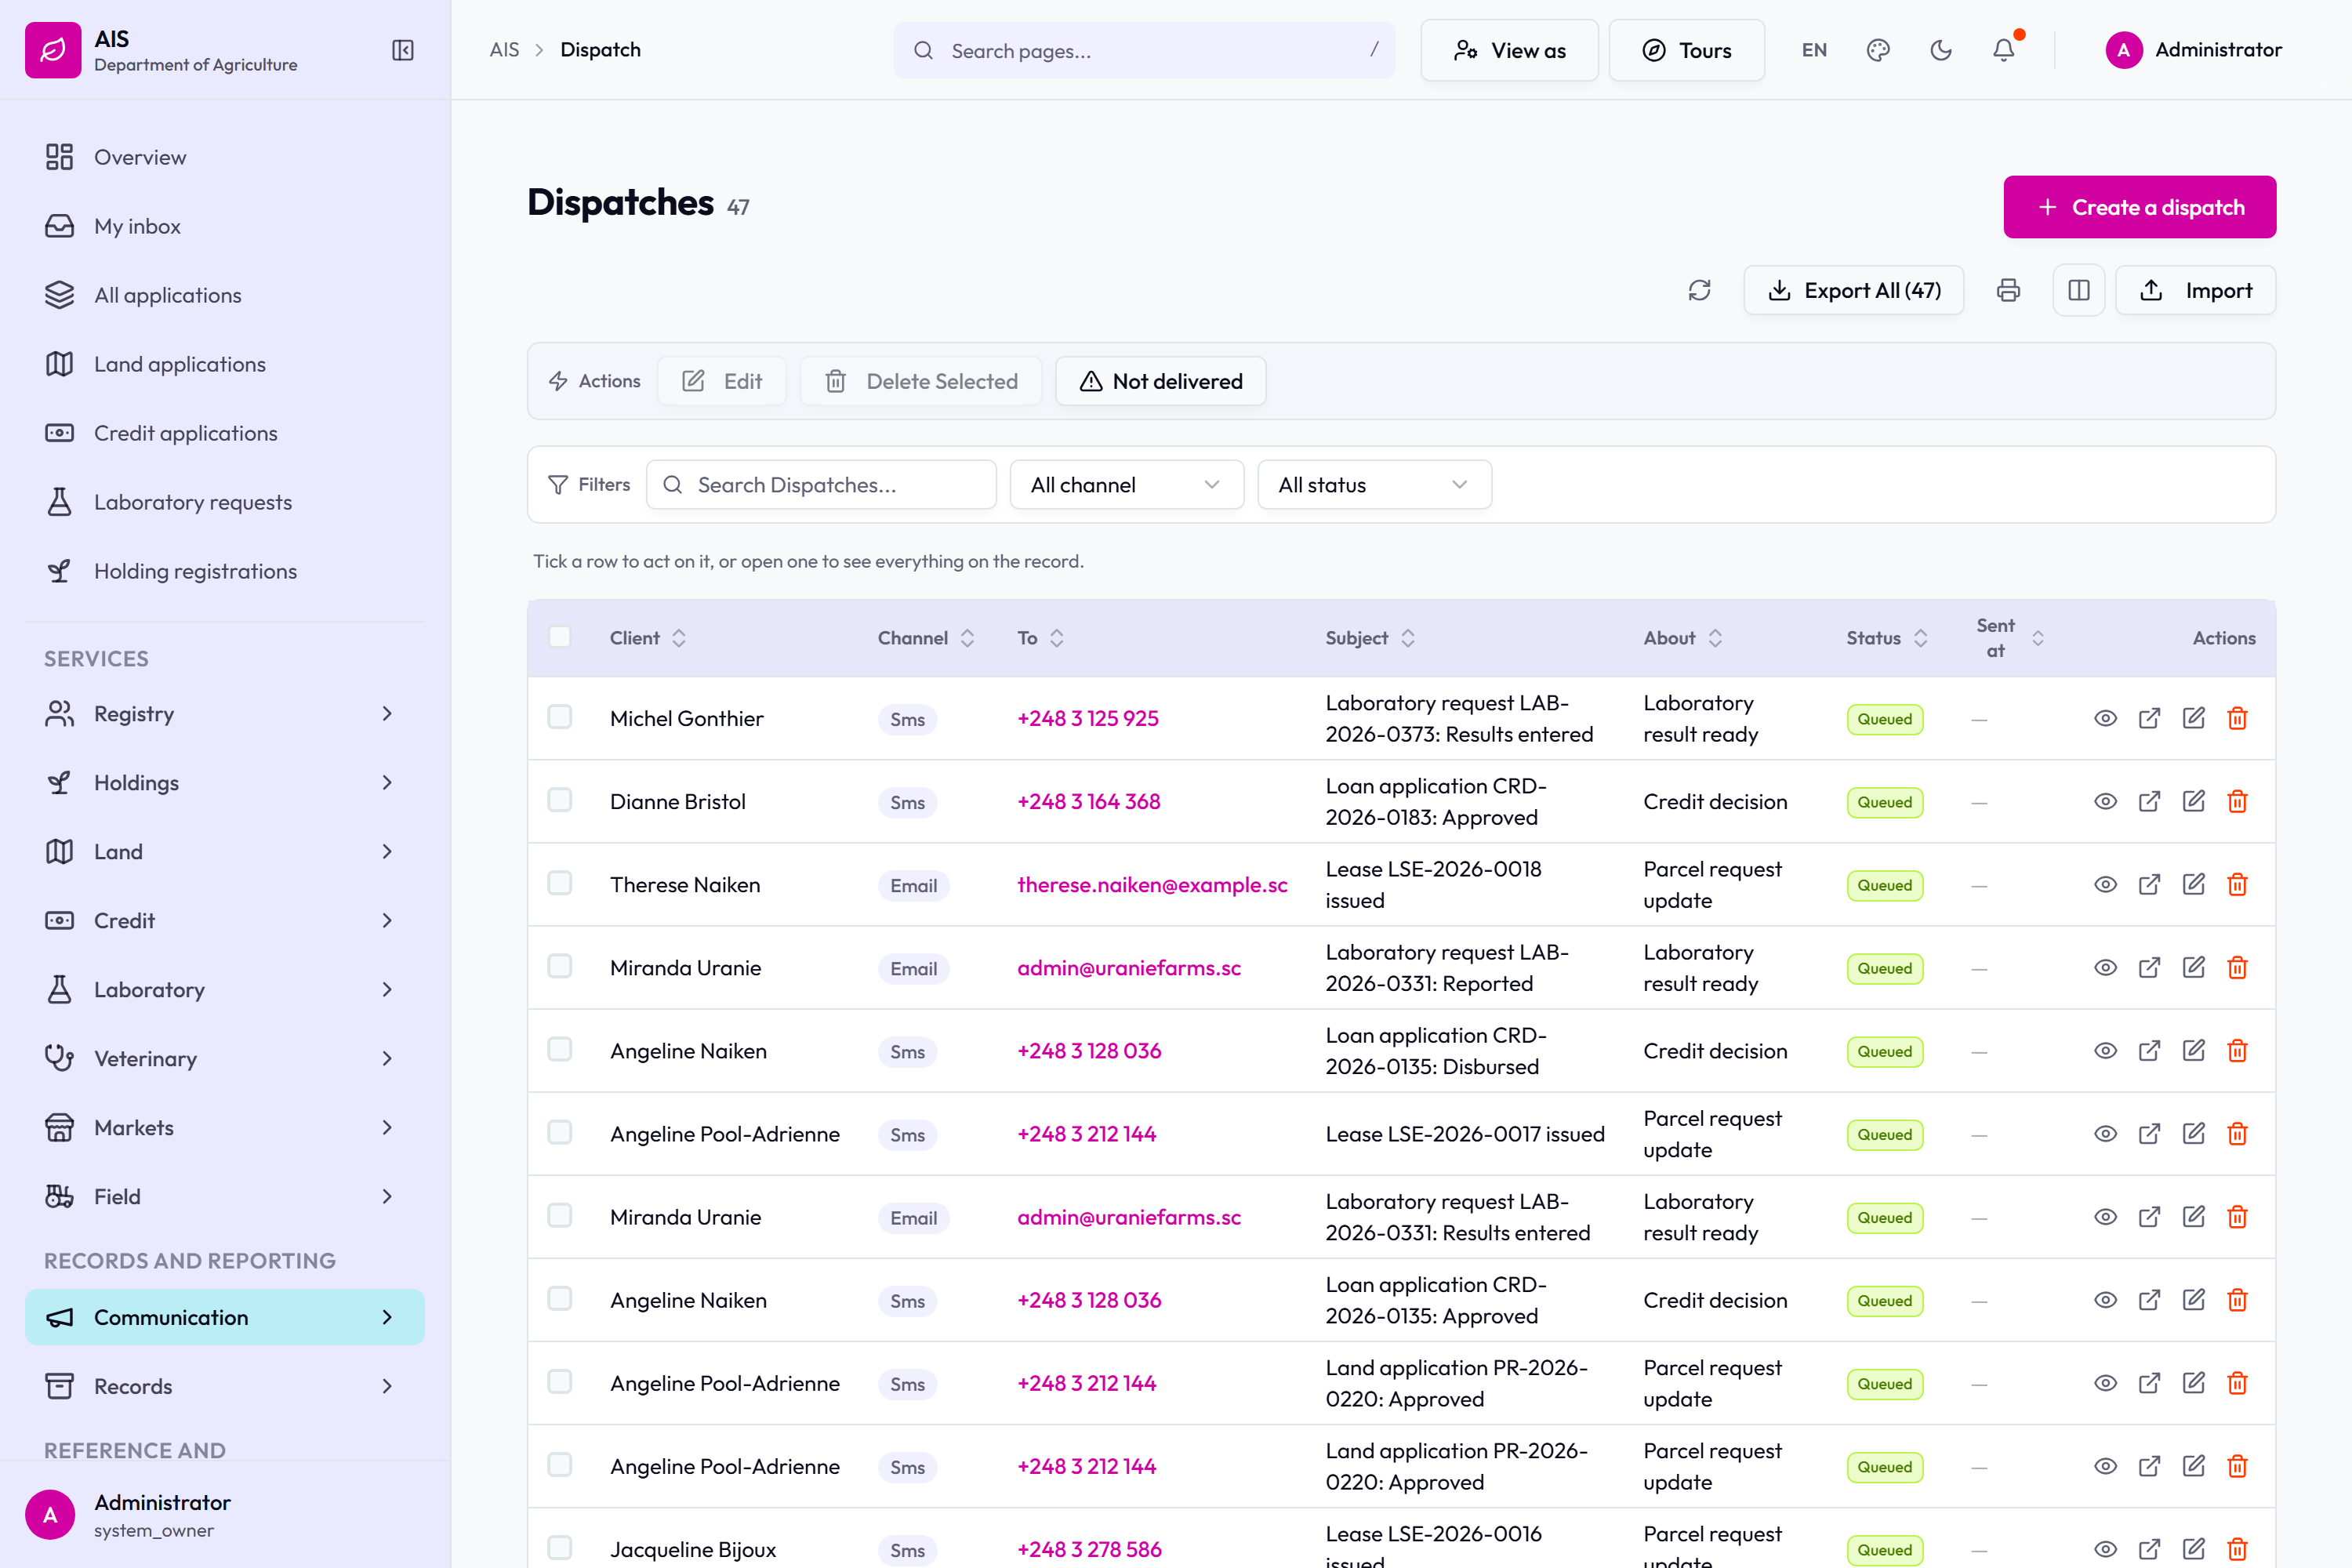Open Laboratory requests page
The height and width of the screenshot is (1568, 2352).
coord(224,502)
